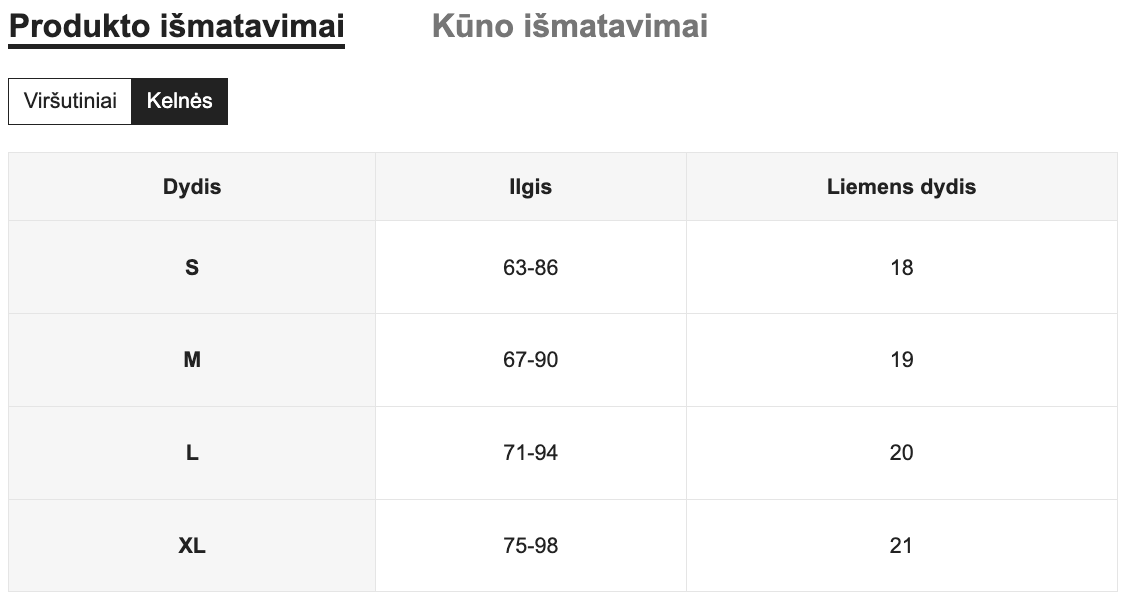1130x604 pixels.
Task: Click the 75-98 length value
Action: click(x=530, y=546)
